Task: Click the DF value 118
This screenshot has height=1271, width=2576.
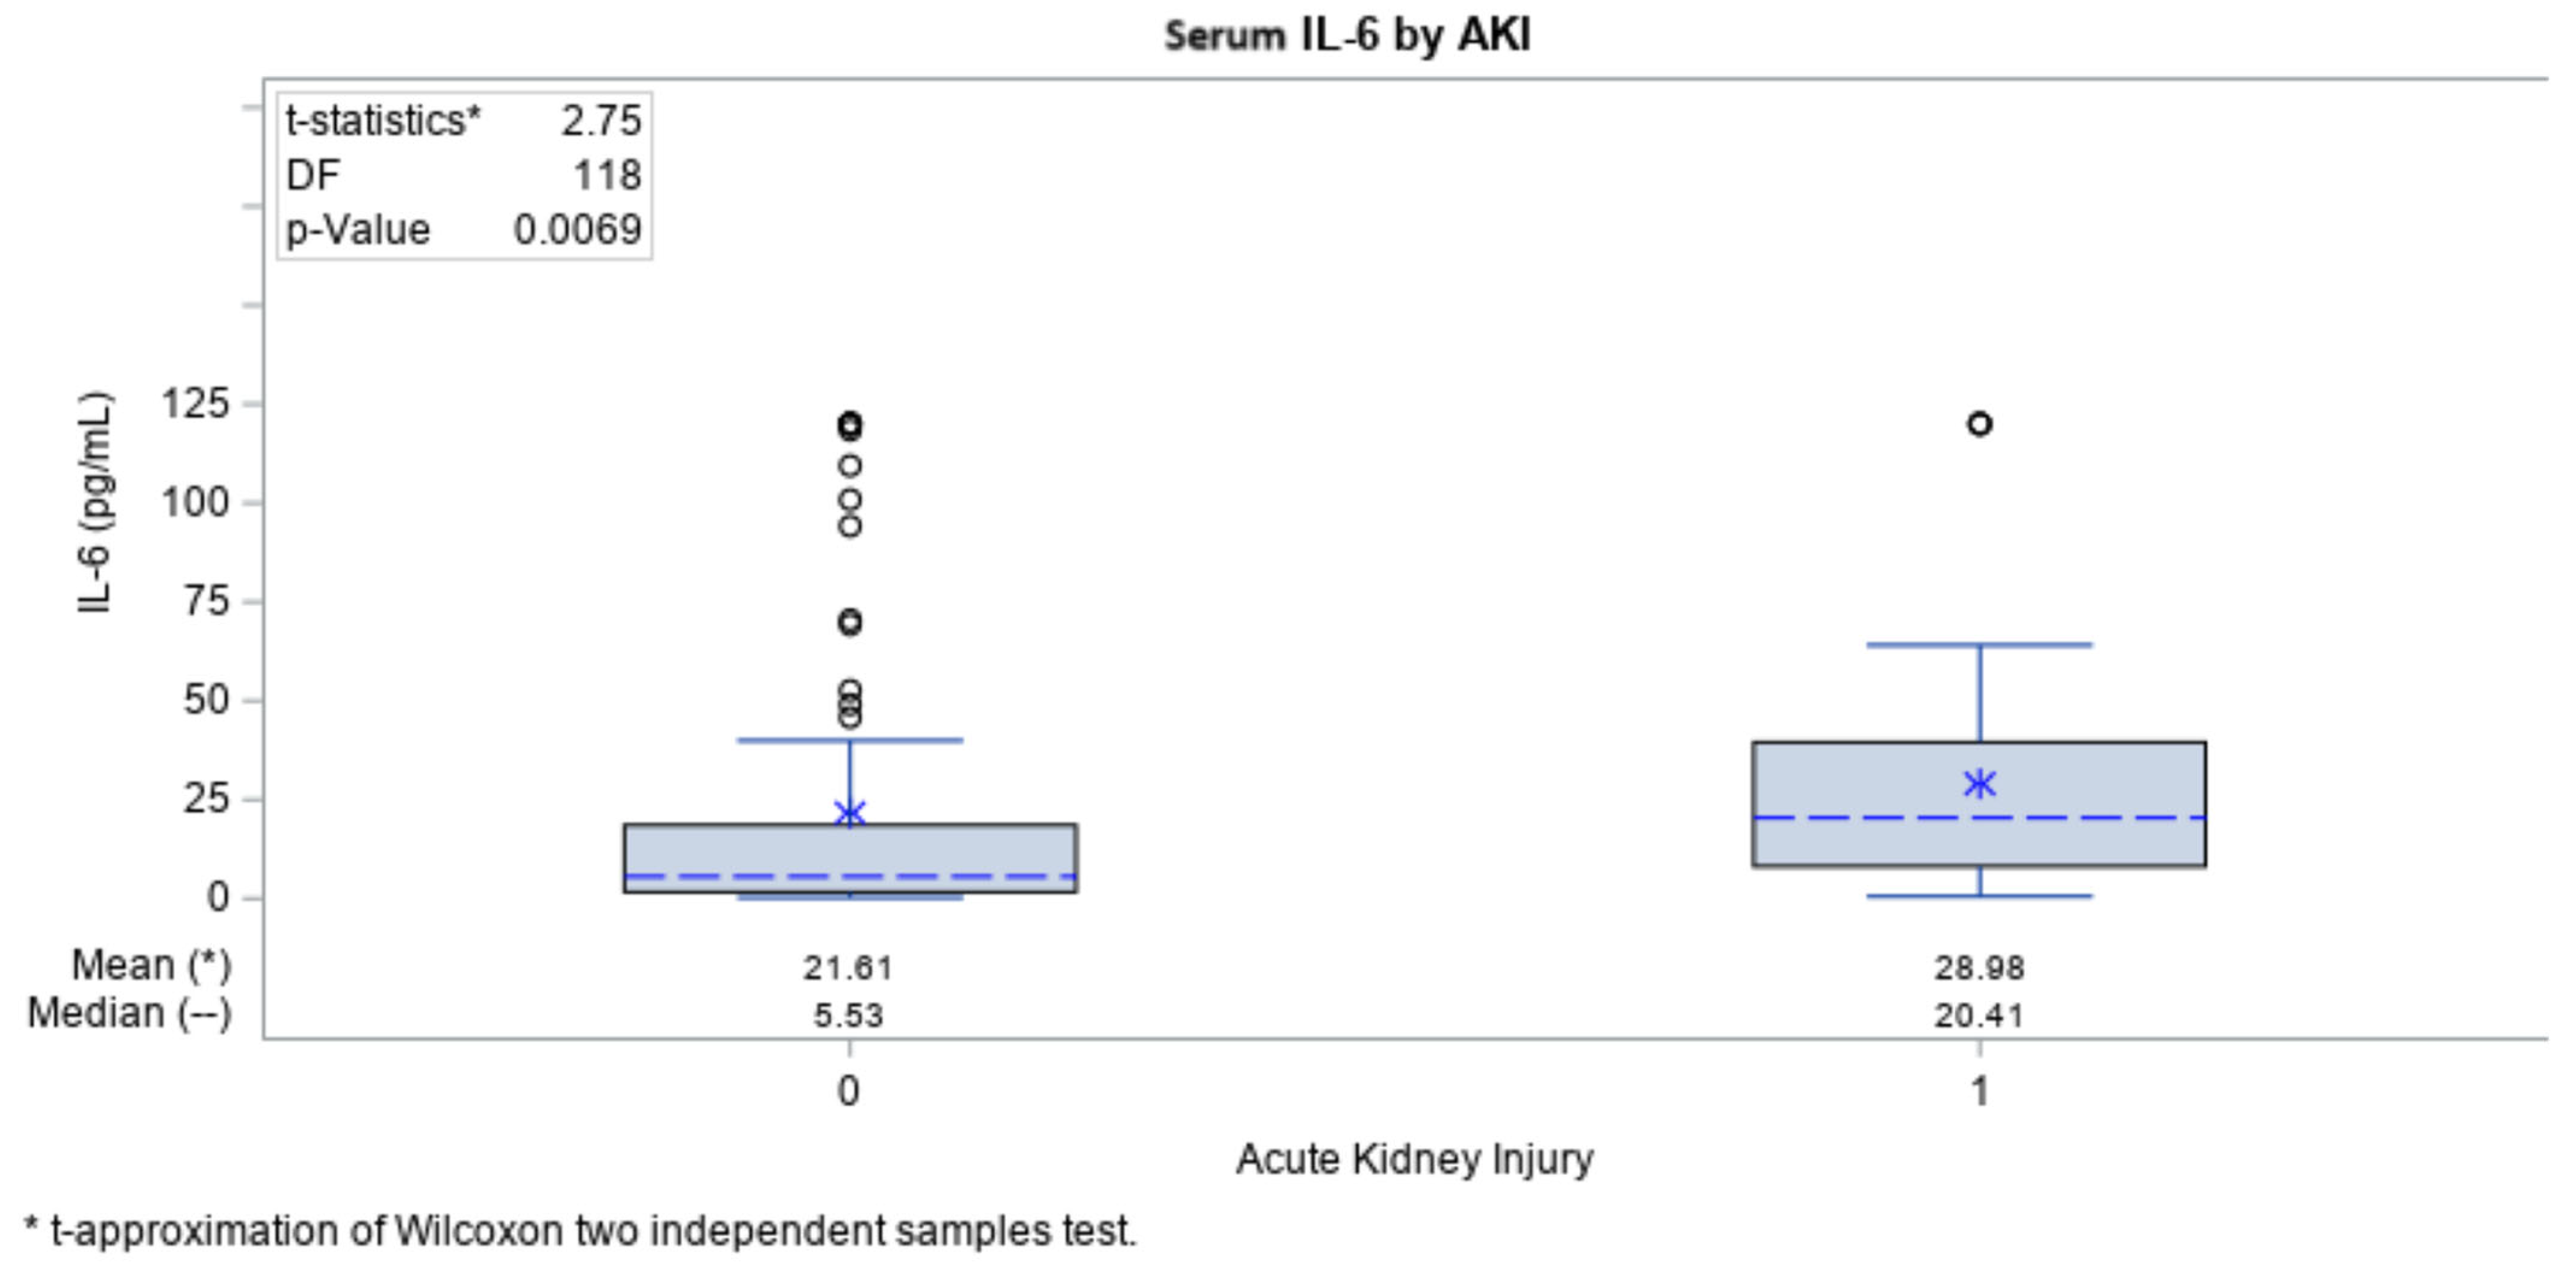Action: [607, 176]
